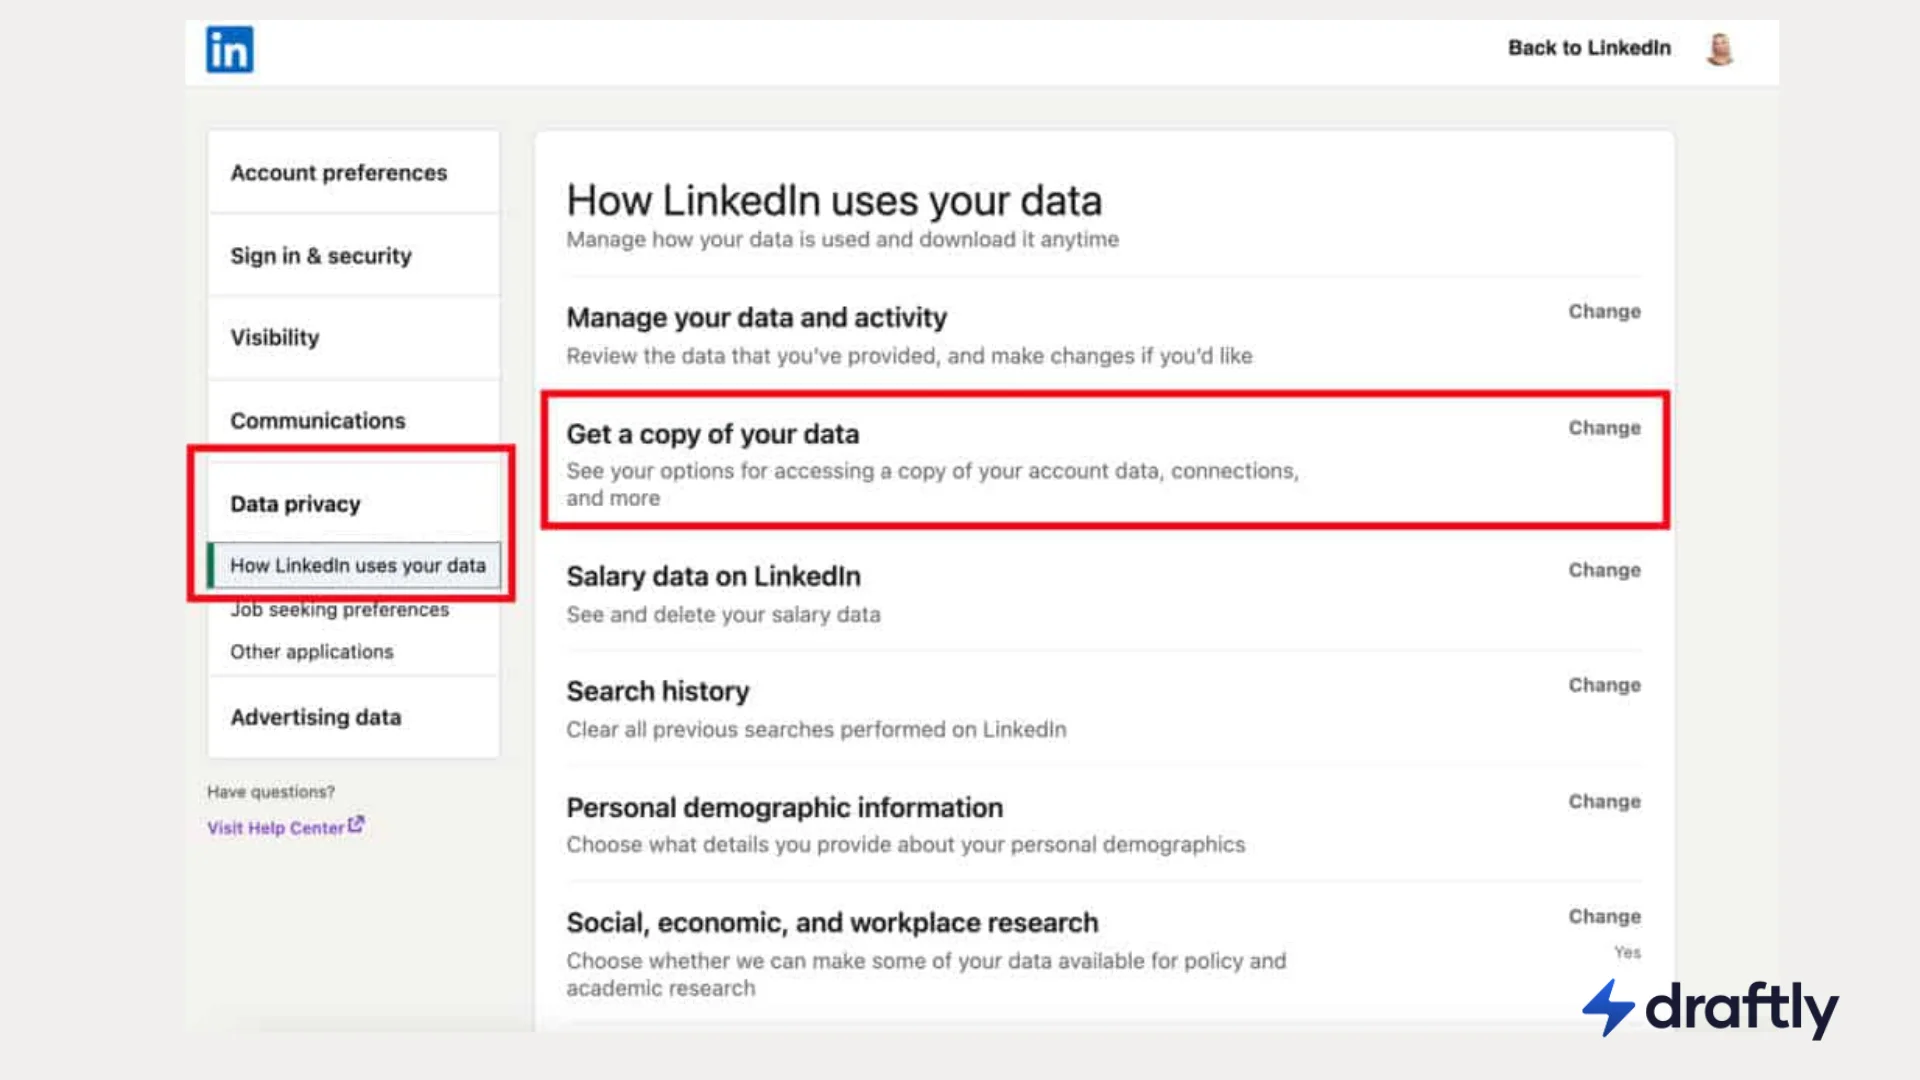The image size is (1920, 1080).
Task: Click Change beside Search history
Action: click(1604, 685)
